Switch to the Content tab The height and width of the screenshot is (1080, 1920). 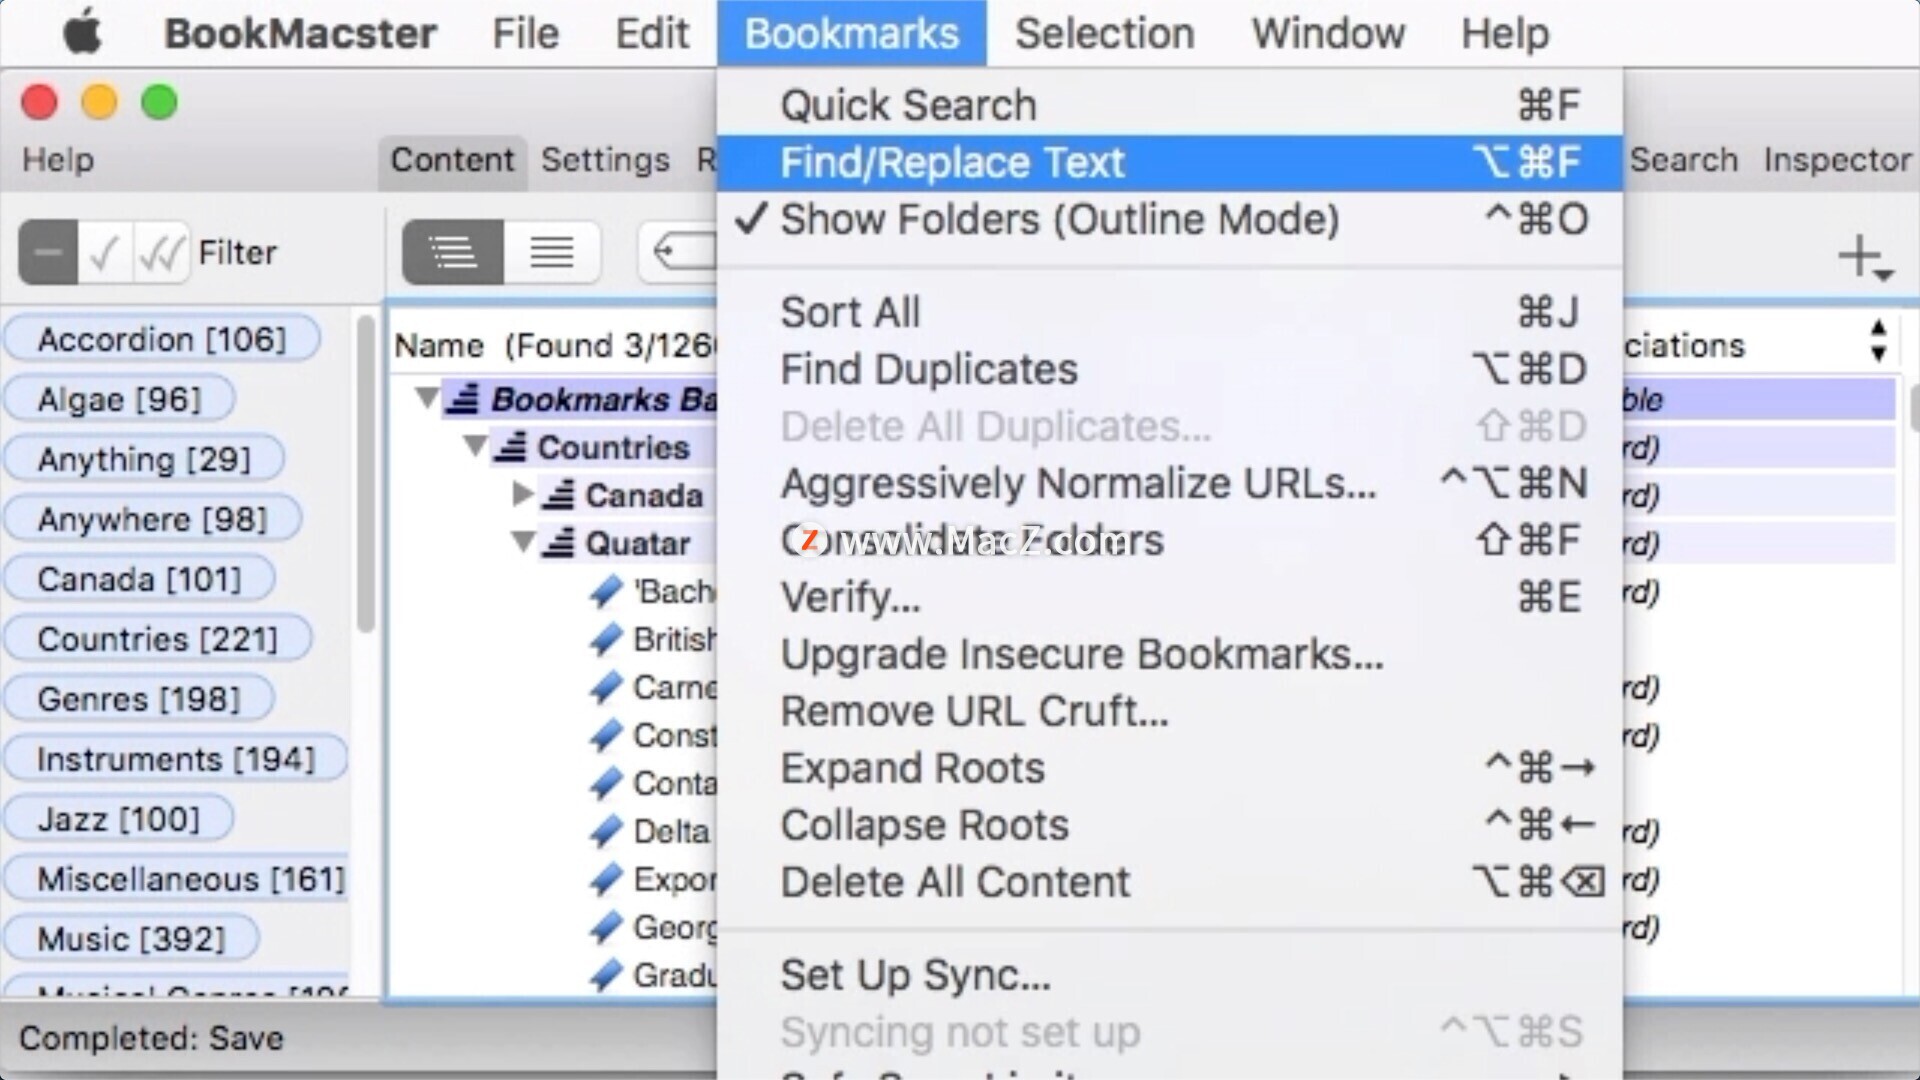(452, 160)
